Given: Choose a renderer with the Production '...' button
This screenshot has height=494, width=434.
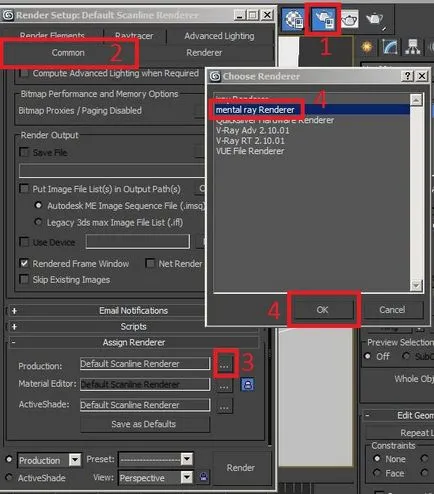Looking at the screenshot, I should [x=224, y=365].
